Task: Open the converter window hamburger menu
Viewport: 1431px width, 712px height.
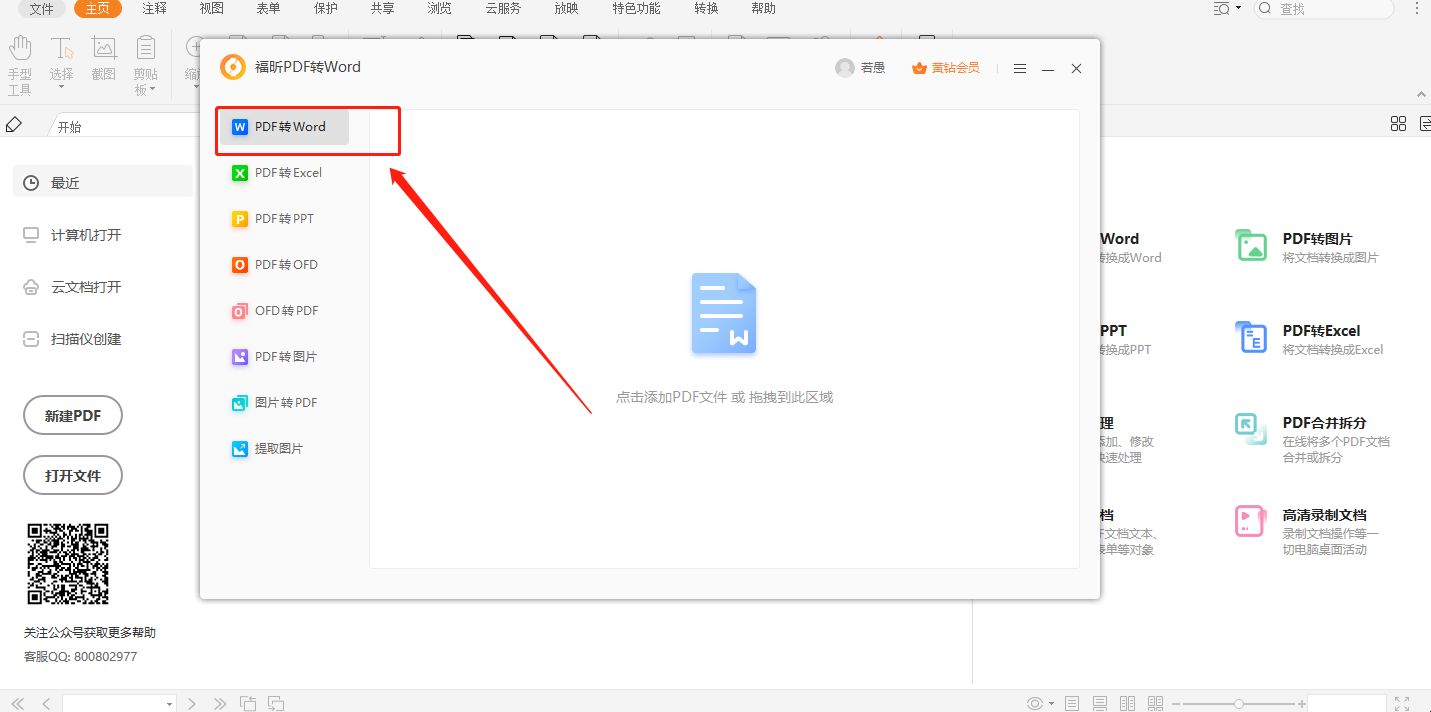Action: click(1019, 68)
